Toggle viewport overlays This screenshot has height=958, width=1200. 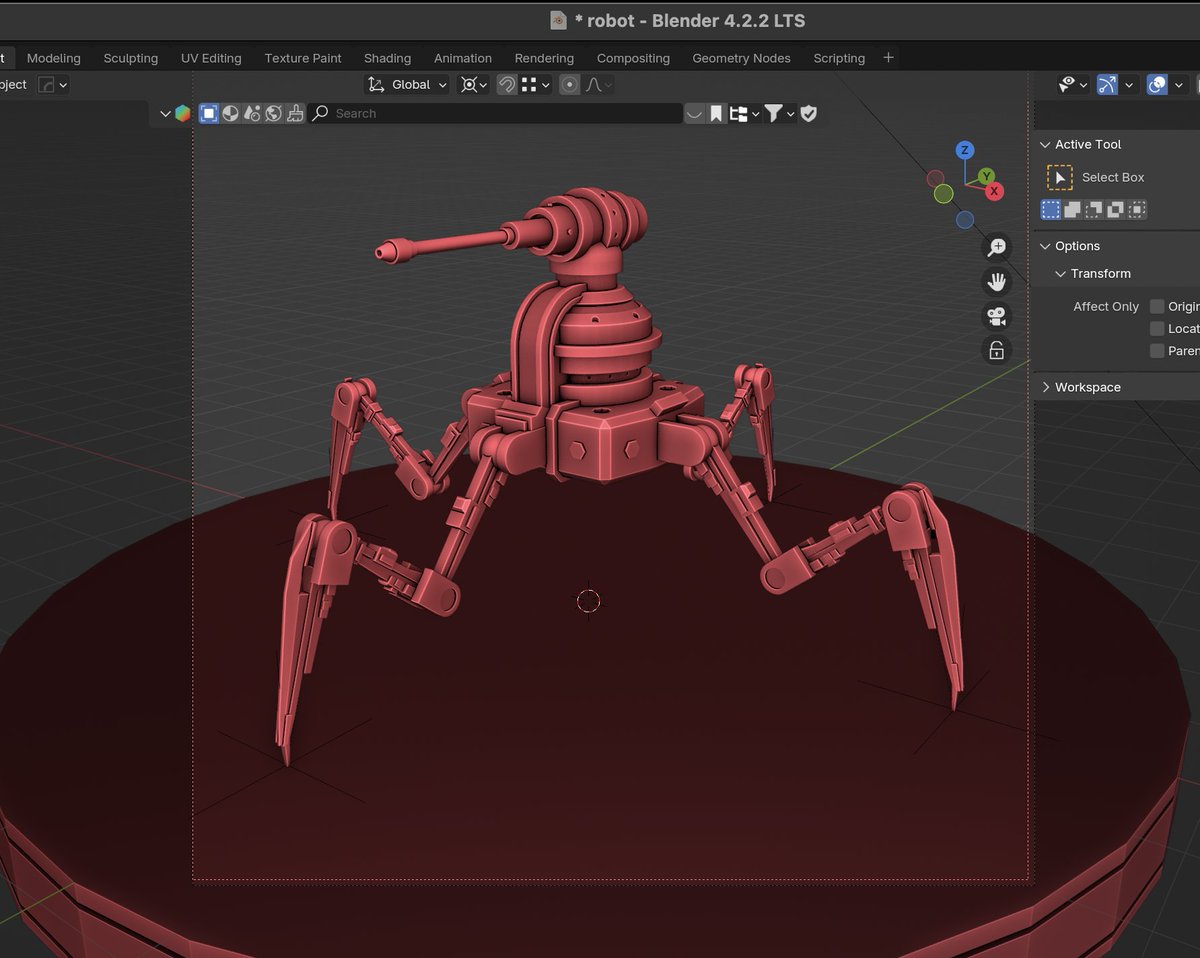[x=1157, y=85]
